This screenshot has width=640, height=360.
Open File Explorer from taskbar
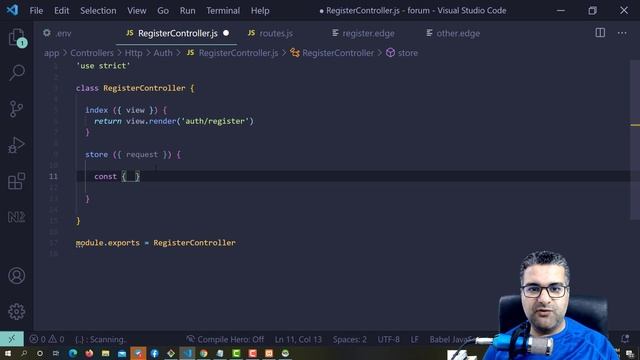(106, 353)
